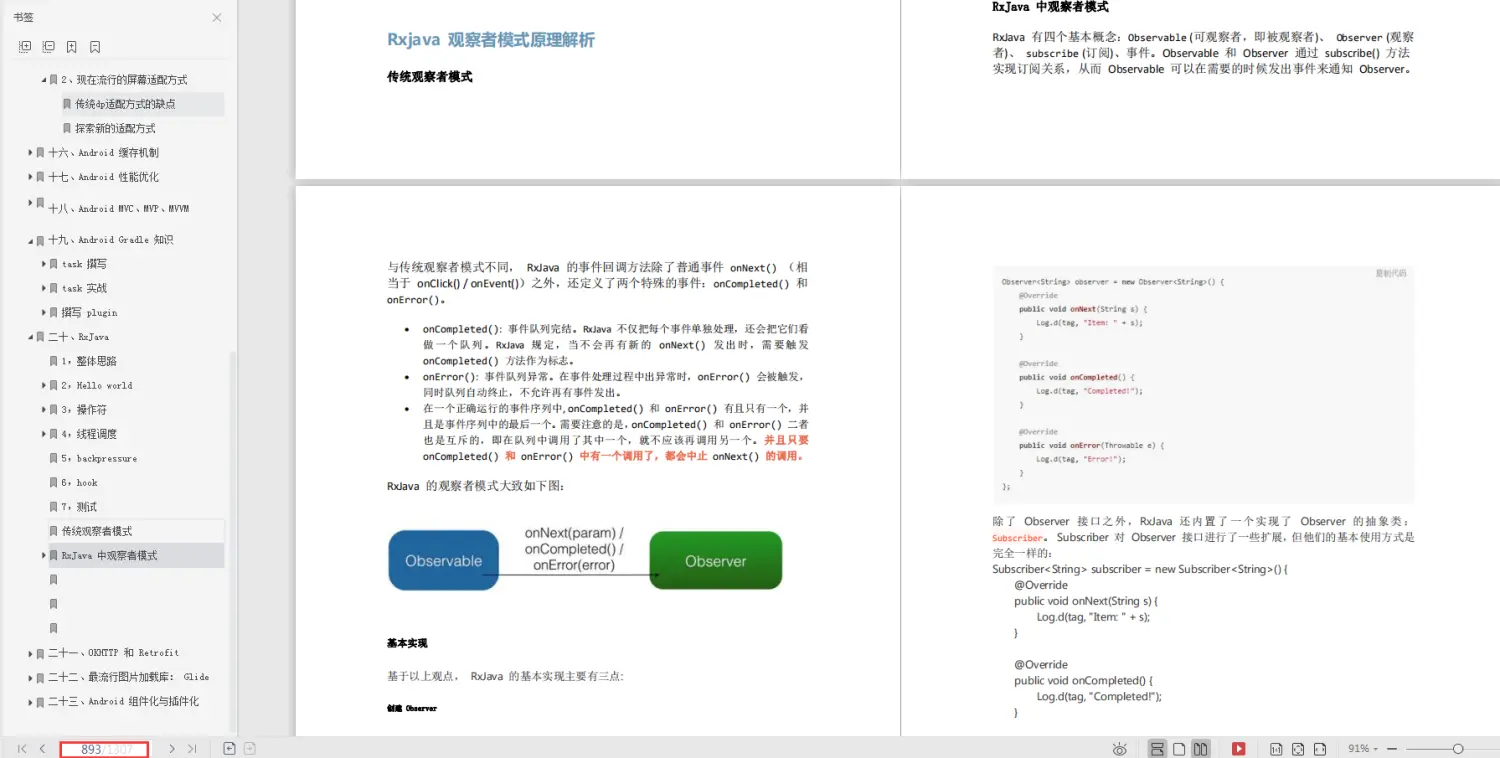Image resolution: width=1500 pixels, height=758 pixels.
Task: Click the page number input field
Action: [x=104, y=749]
